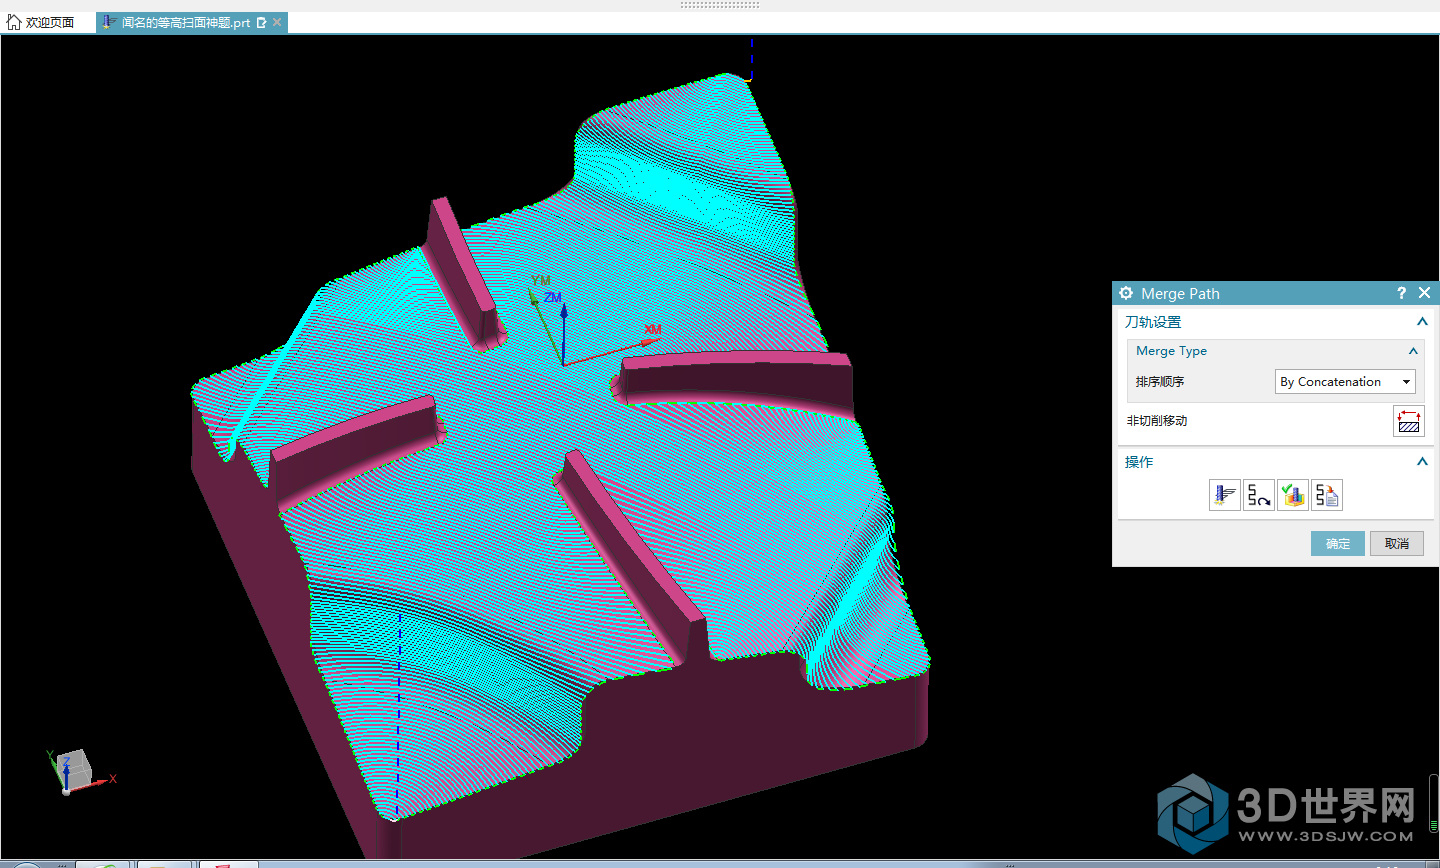
Task: Click the view triad cube in the viewport corner
Action: pyautogui.click(x=74, y=769)
